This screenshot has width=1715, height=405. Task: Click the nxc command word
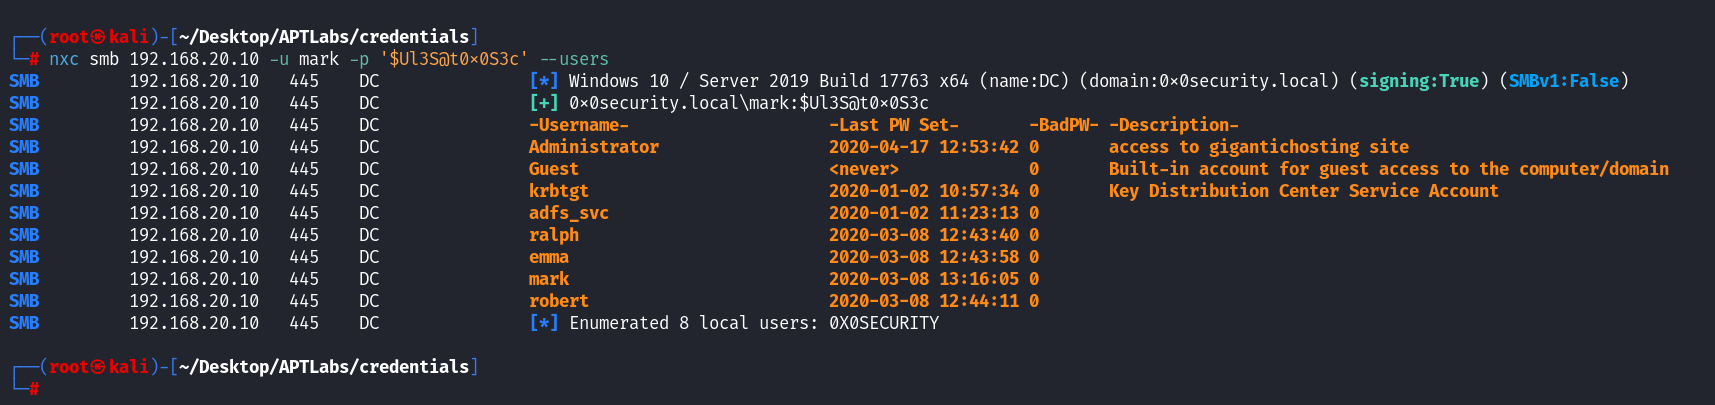pos(64,59)
